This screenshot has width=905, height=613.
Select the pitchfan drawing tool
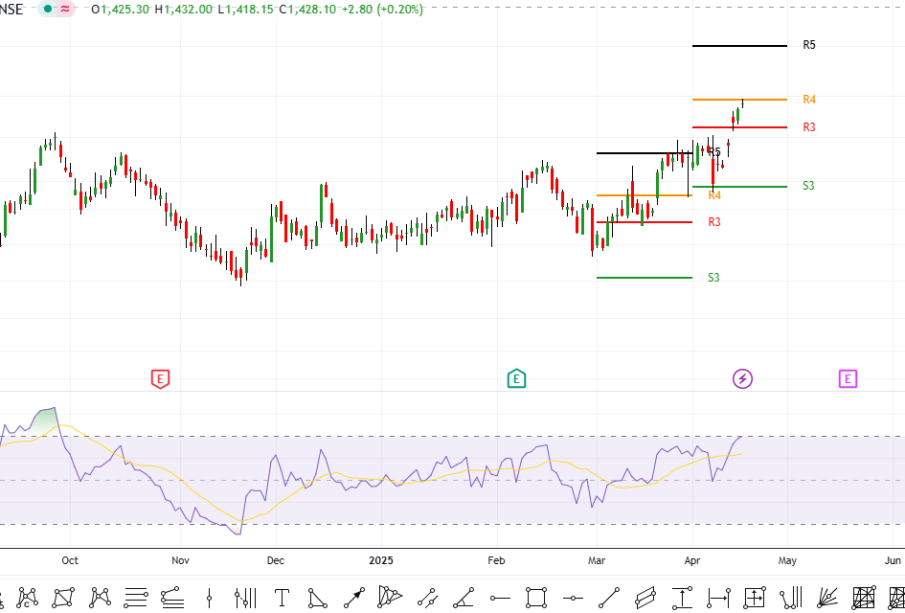(391, 597)
